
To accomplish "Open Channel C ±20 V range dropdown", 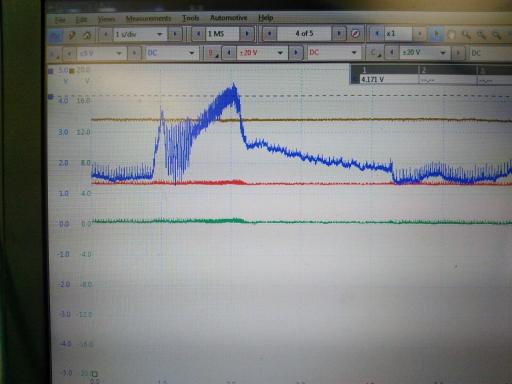I will click(x=424, y=53).
